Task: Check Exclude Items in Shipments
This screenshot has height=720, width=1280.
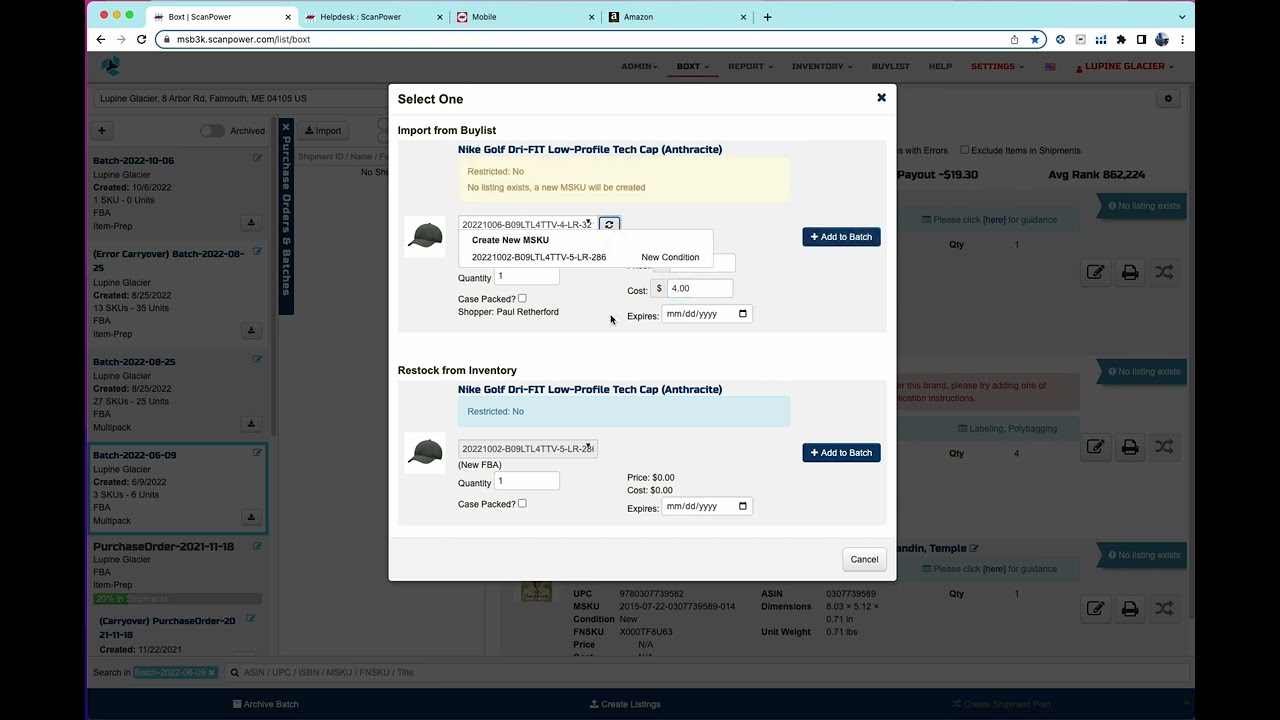Action: tap(965, 150)
